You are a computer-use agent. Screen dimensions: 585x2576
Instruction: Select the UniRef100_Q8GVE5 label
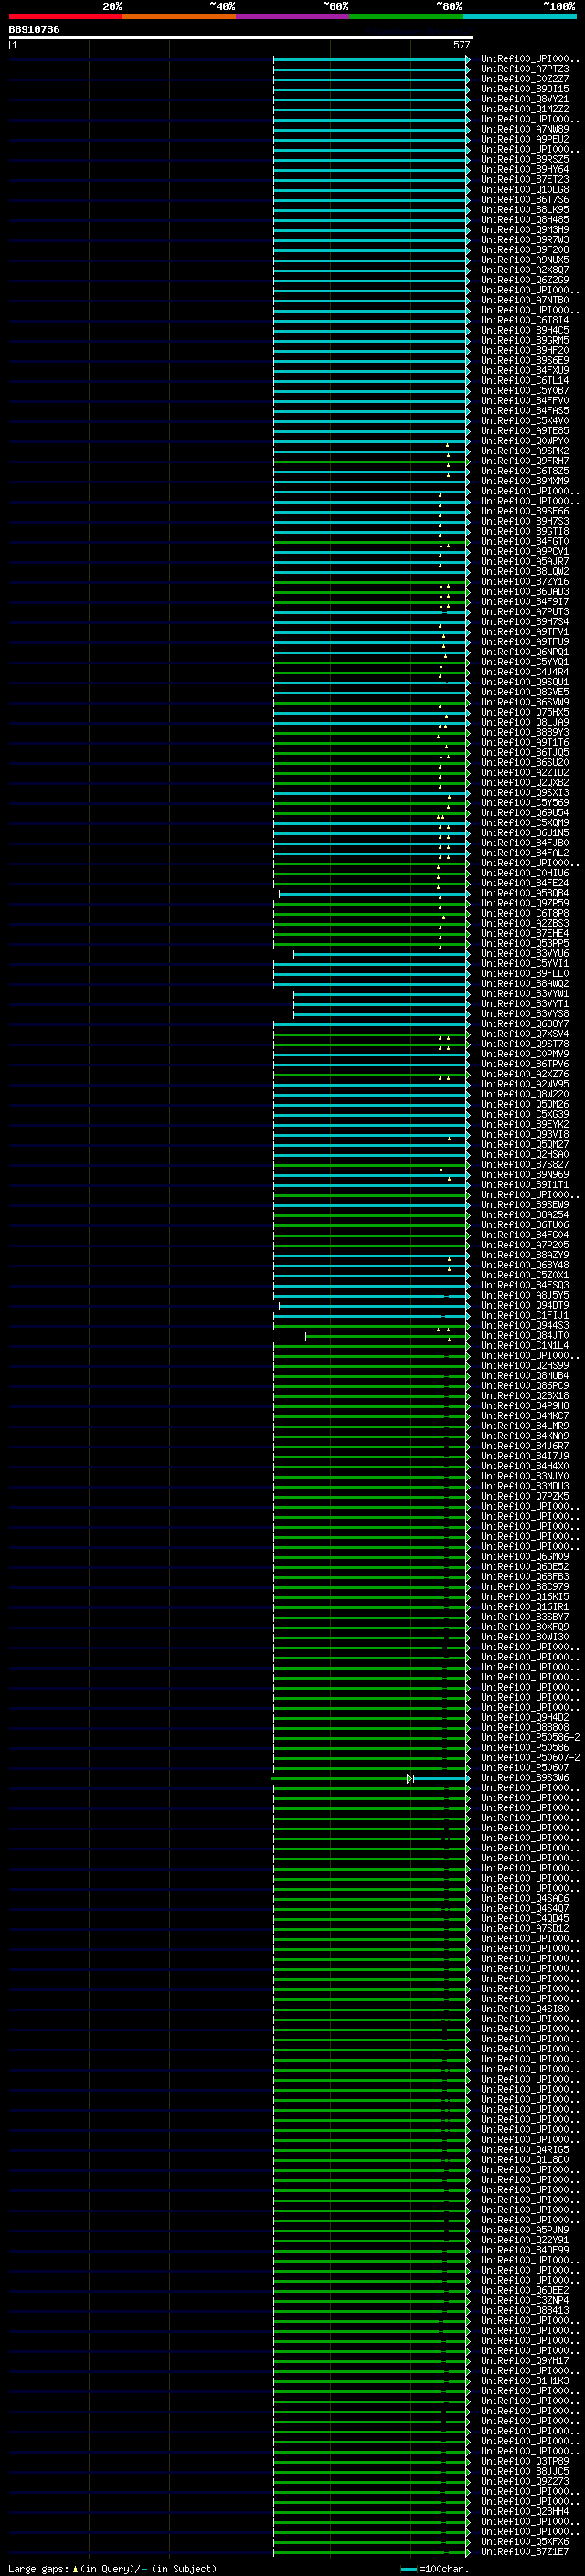tap(524, 692)
